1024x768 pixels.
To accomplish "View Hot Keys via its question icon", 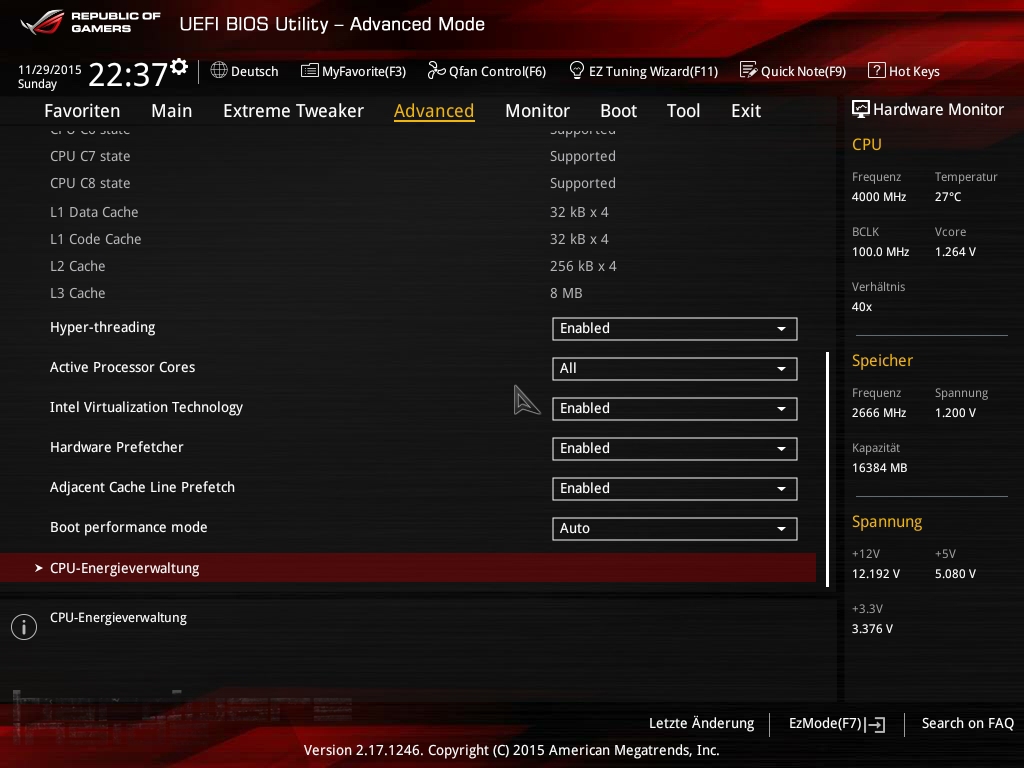I will tap(878, 71).
